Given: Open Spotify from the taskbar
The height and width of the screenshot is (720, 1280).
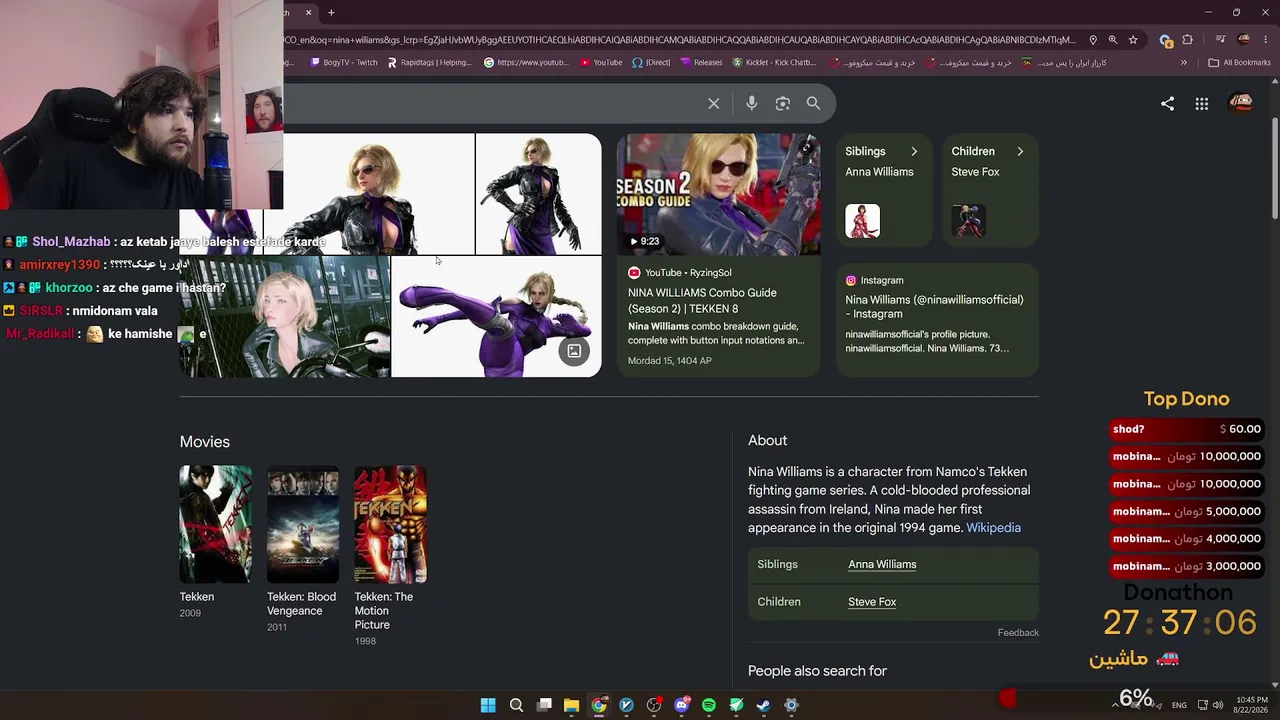Looking at the screenshot, I should 709,705.
